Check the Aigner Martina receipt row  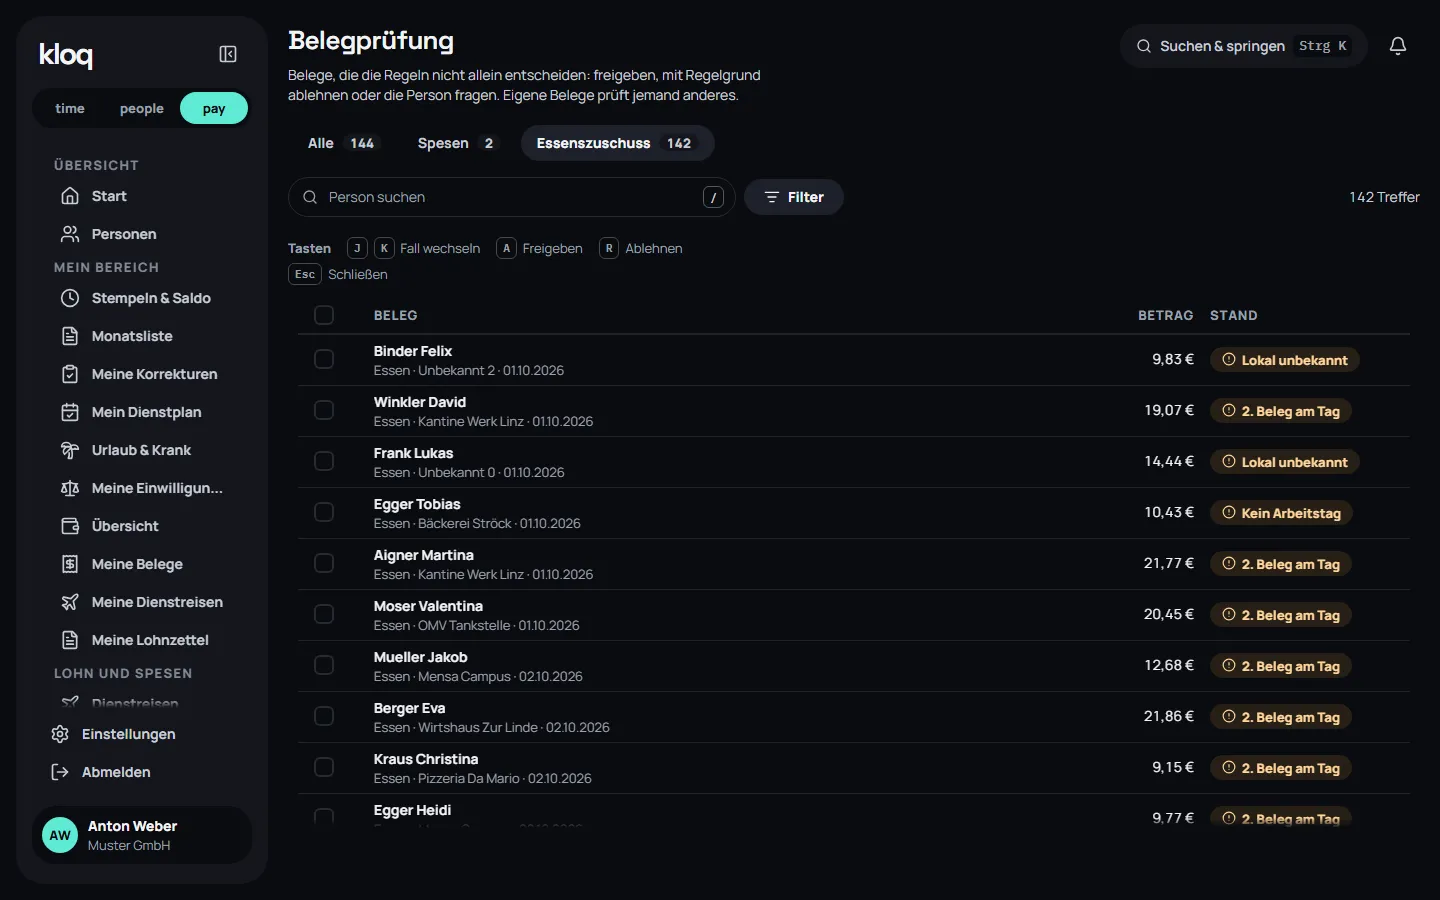pos(324,563)
